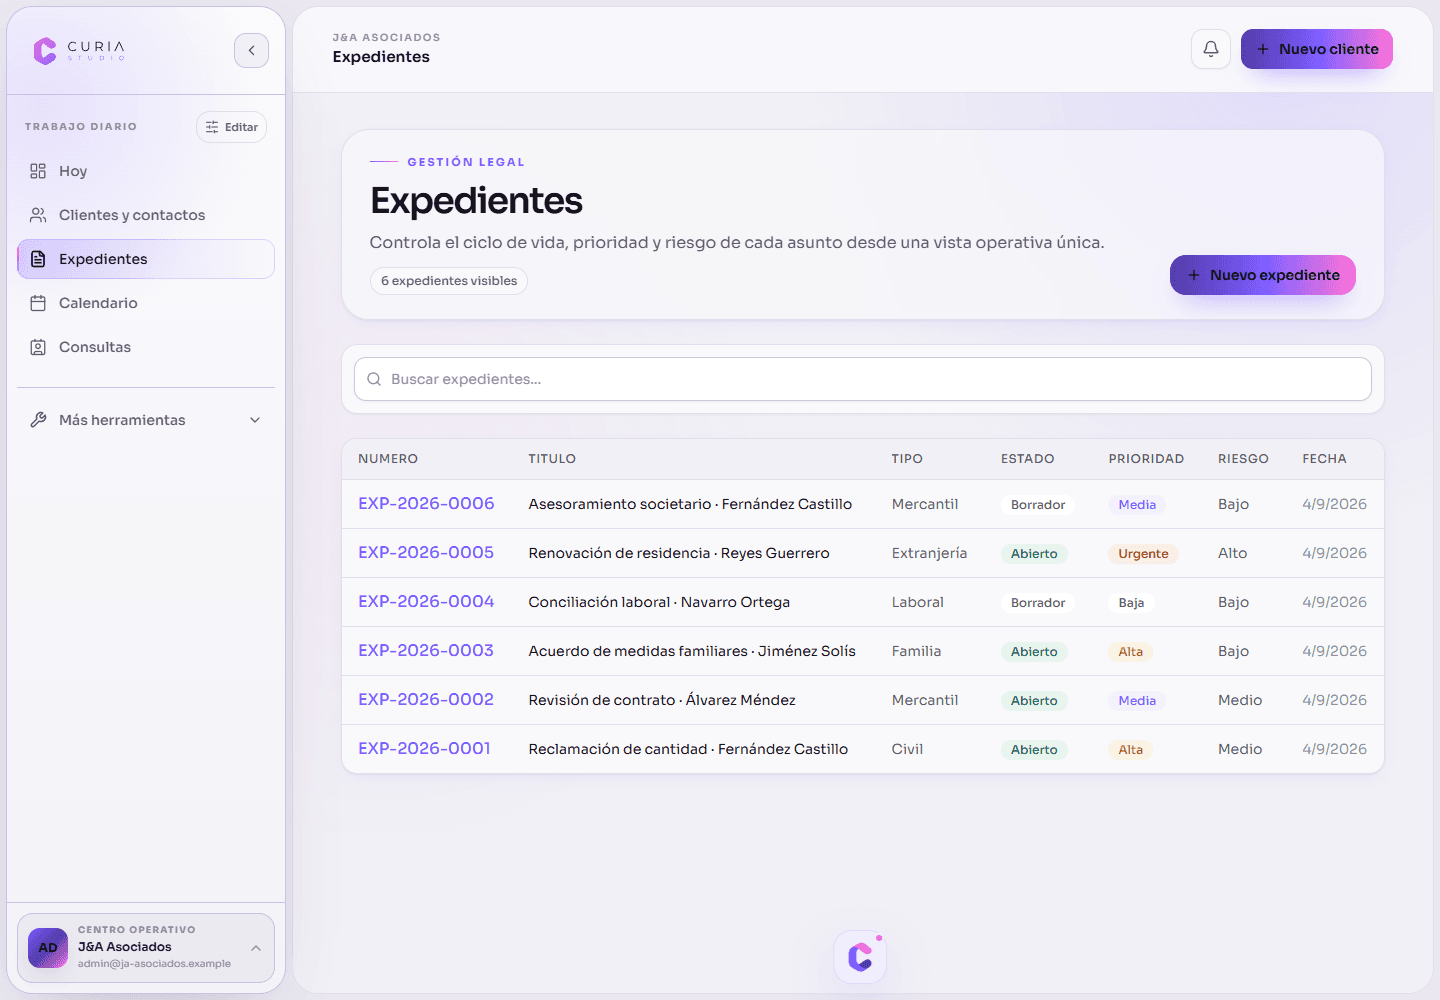Expand the J&A Asociados account switcher chevron
Image resolution: width=1440 pixels, height=1000 pixels.
[256, 948]
